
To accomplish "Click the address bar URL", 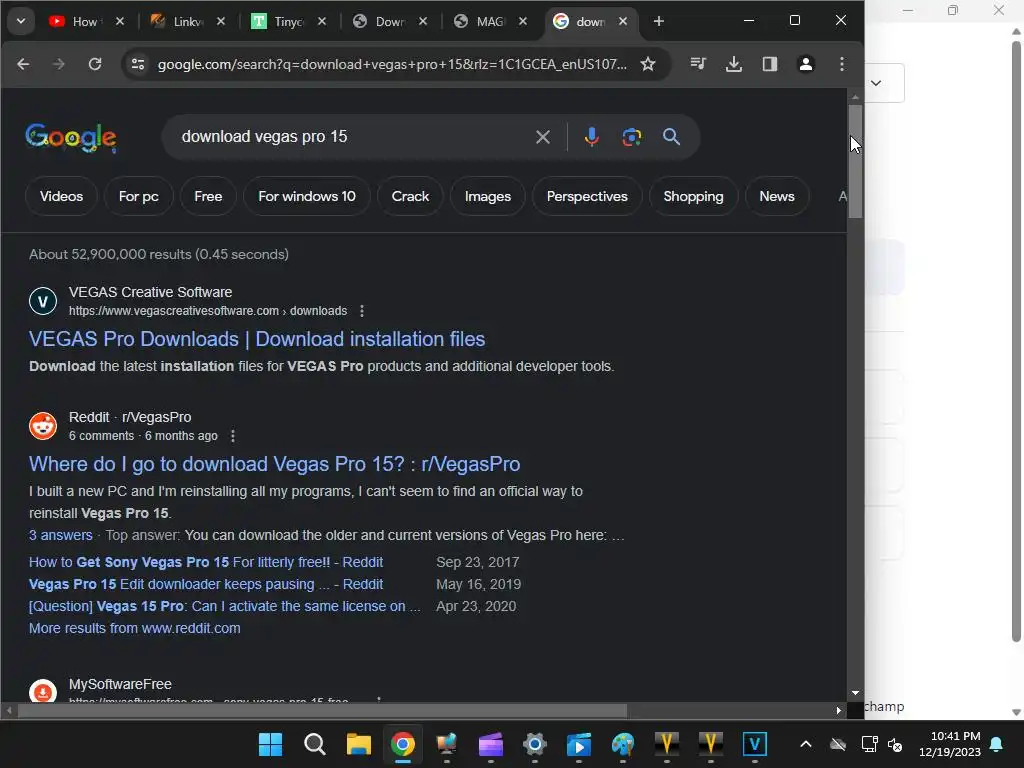I will point(392,64).
